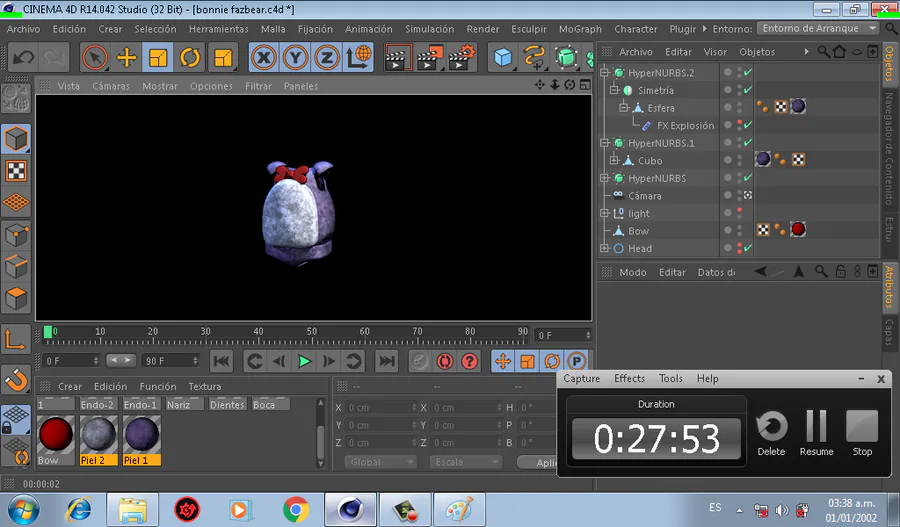Toggle X axis lock

[x=264, y=57]
